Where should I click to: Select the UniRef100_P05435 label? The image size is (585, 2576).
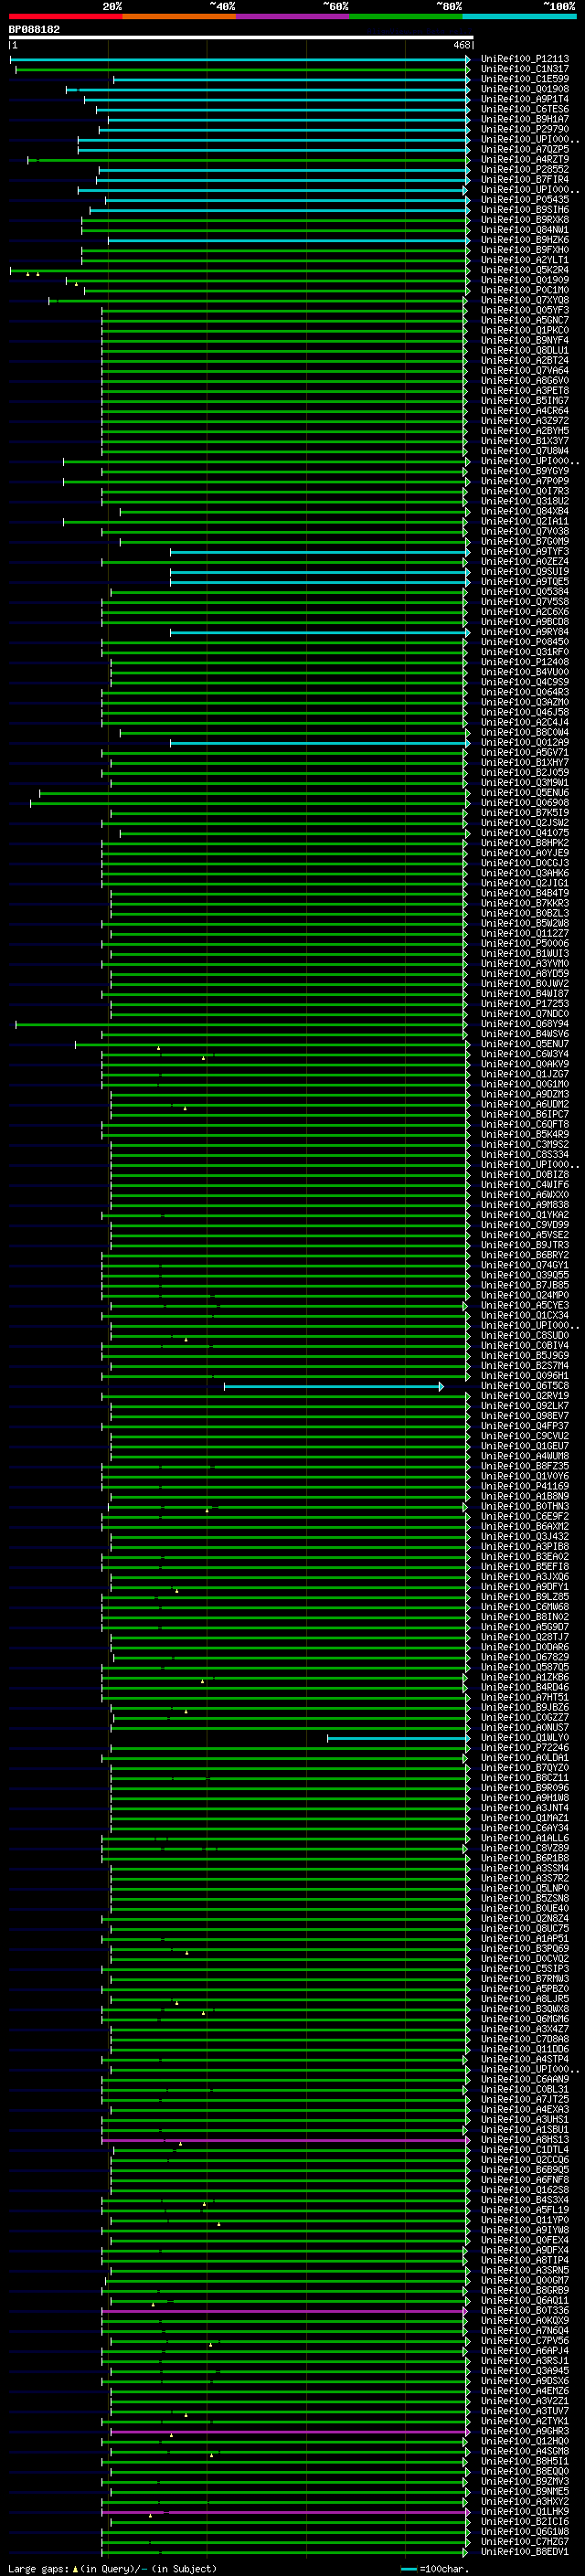point(524,199)
